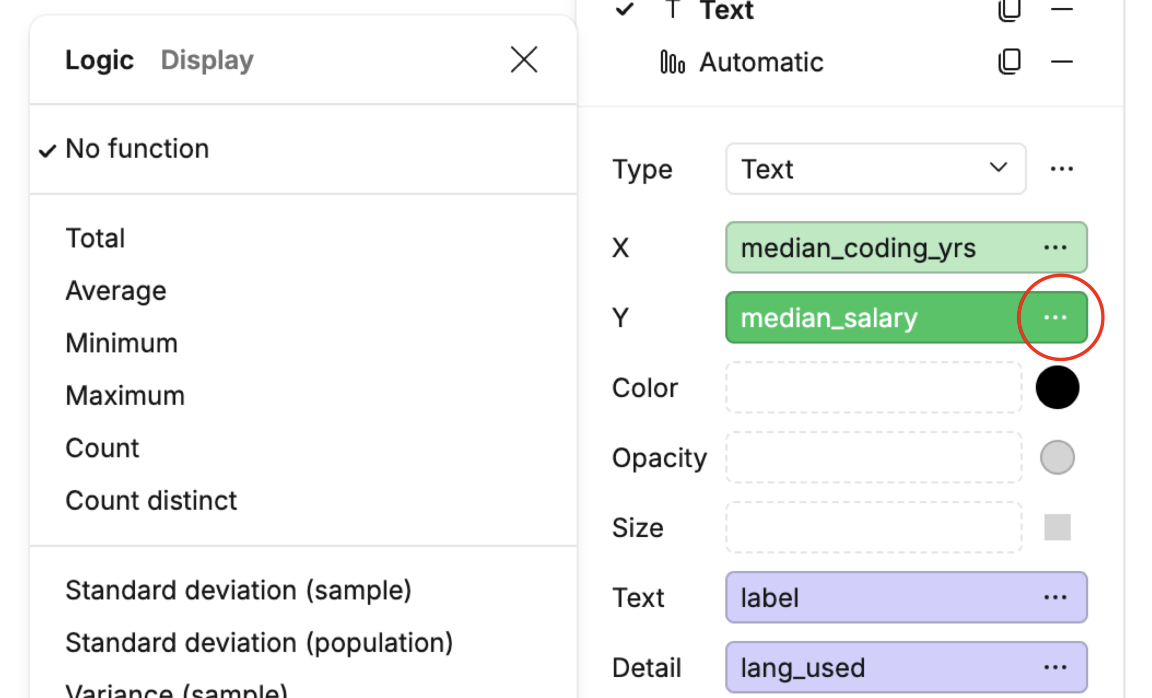1152x698 pixels.
Task: Select the Automatic layer row
Action: point(761,62)
